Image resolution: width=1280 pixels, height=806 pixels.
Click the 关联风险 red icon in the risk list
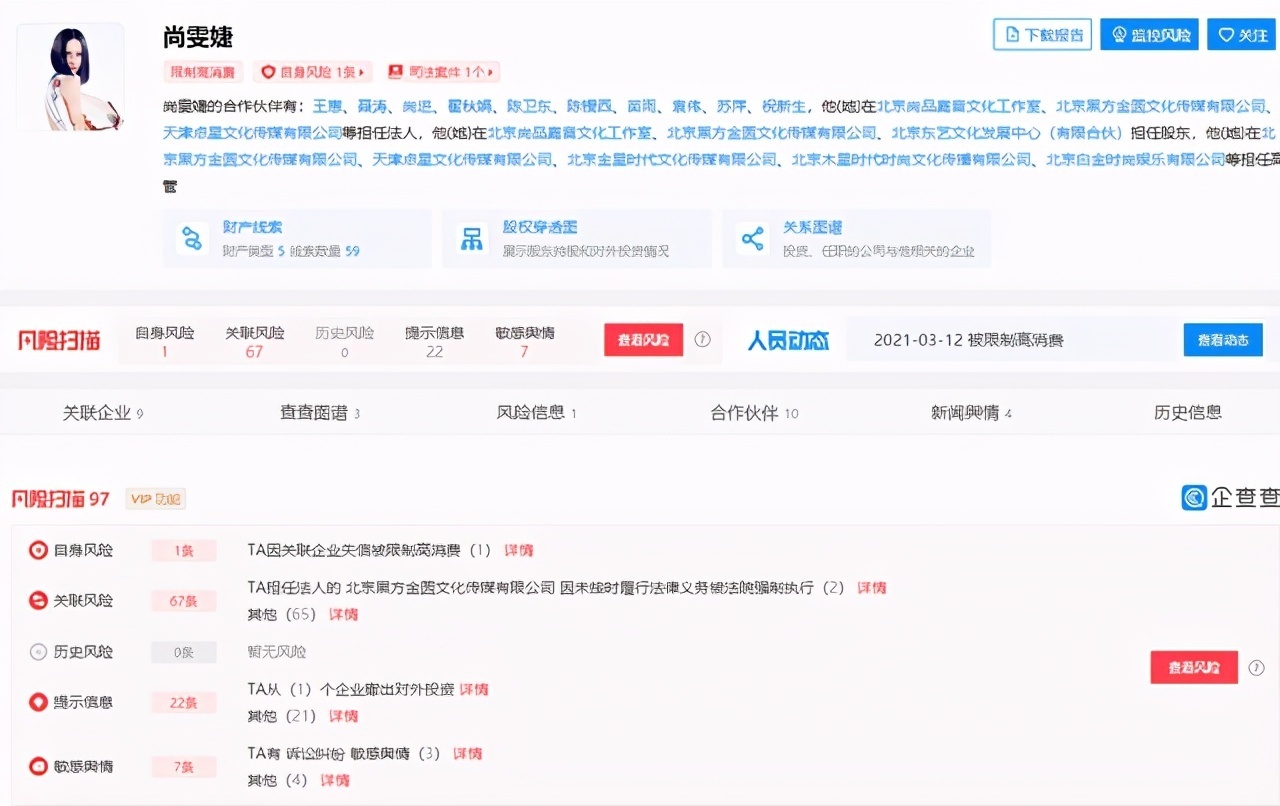pyautogui.click(x=38, y=600)
